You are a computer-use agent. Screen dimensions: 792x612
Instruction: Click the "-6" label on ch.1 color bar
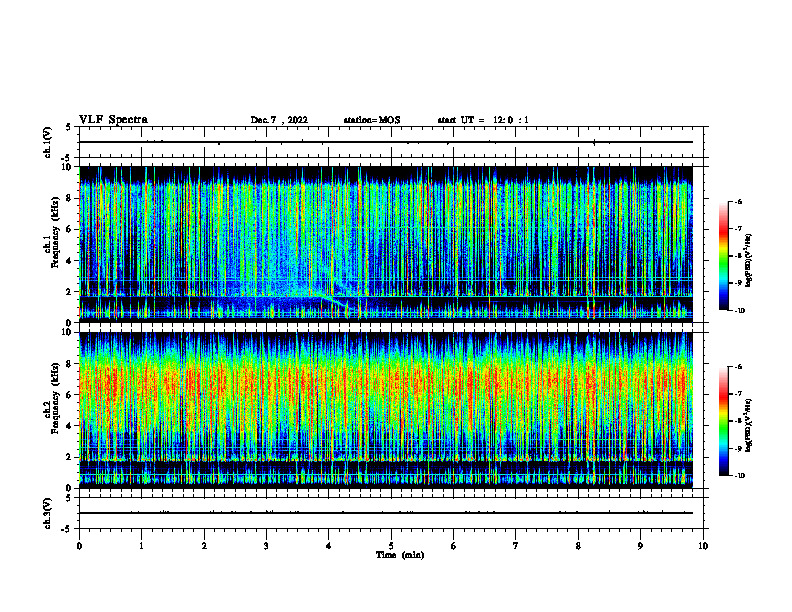click(x=738, y=201)
